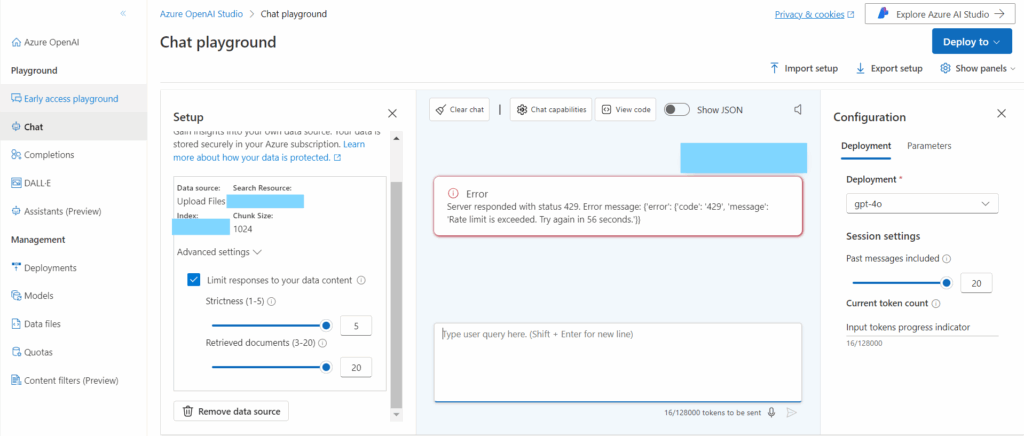Click into the user query text box
The image size is (1024, 436).
[617, 362]
